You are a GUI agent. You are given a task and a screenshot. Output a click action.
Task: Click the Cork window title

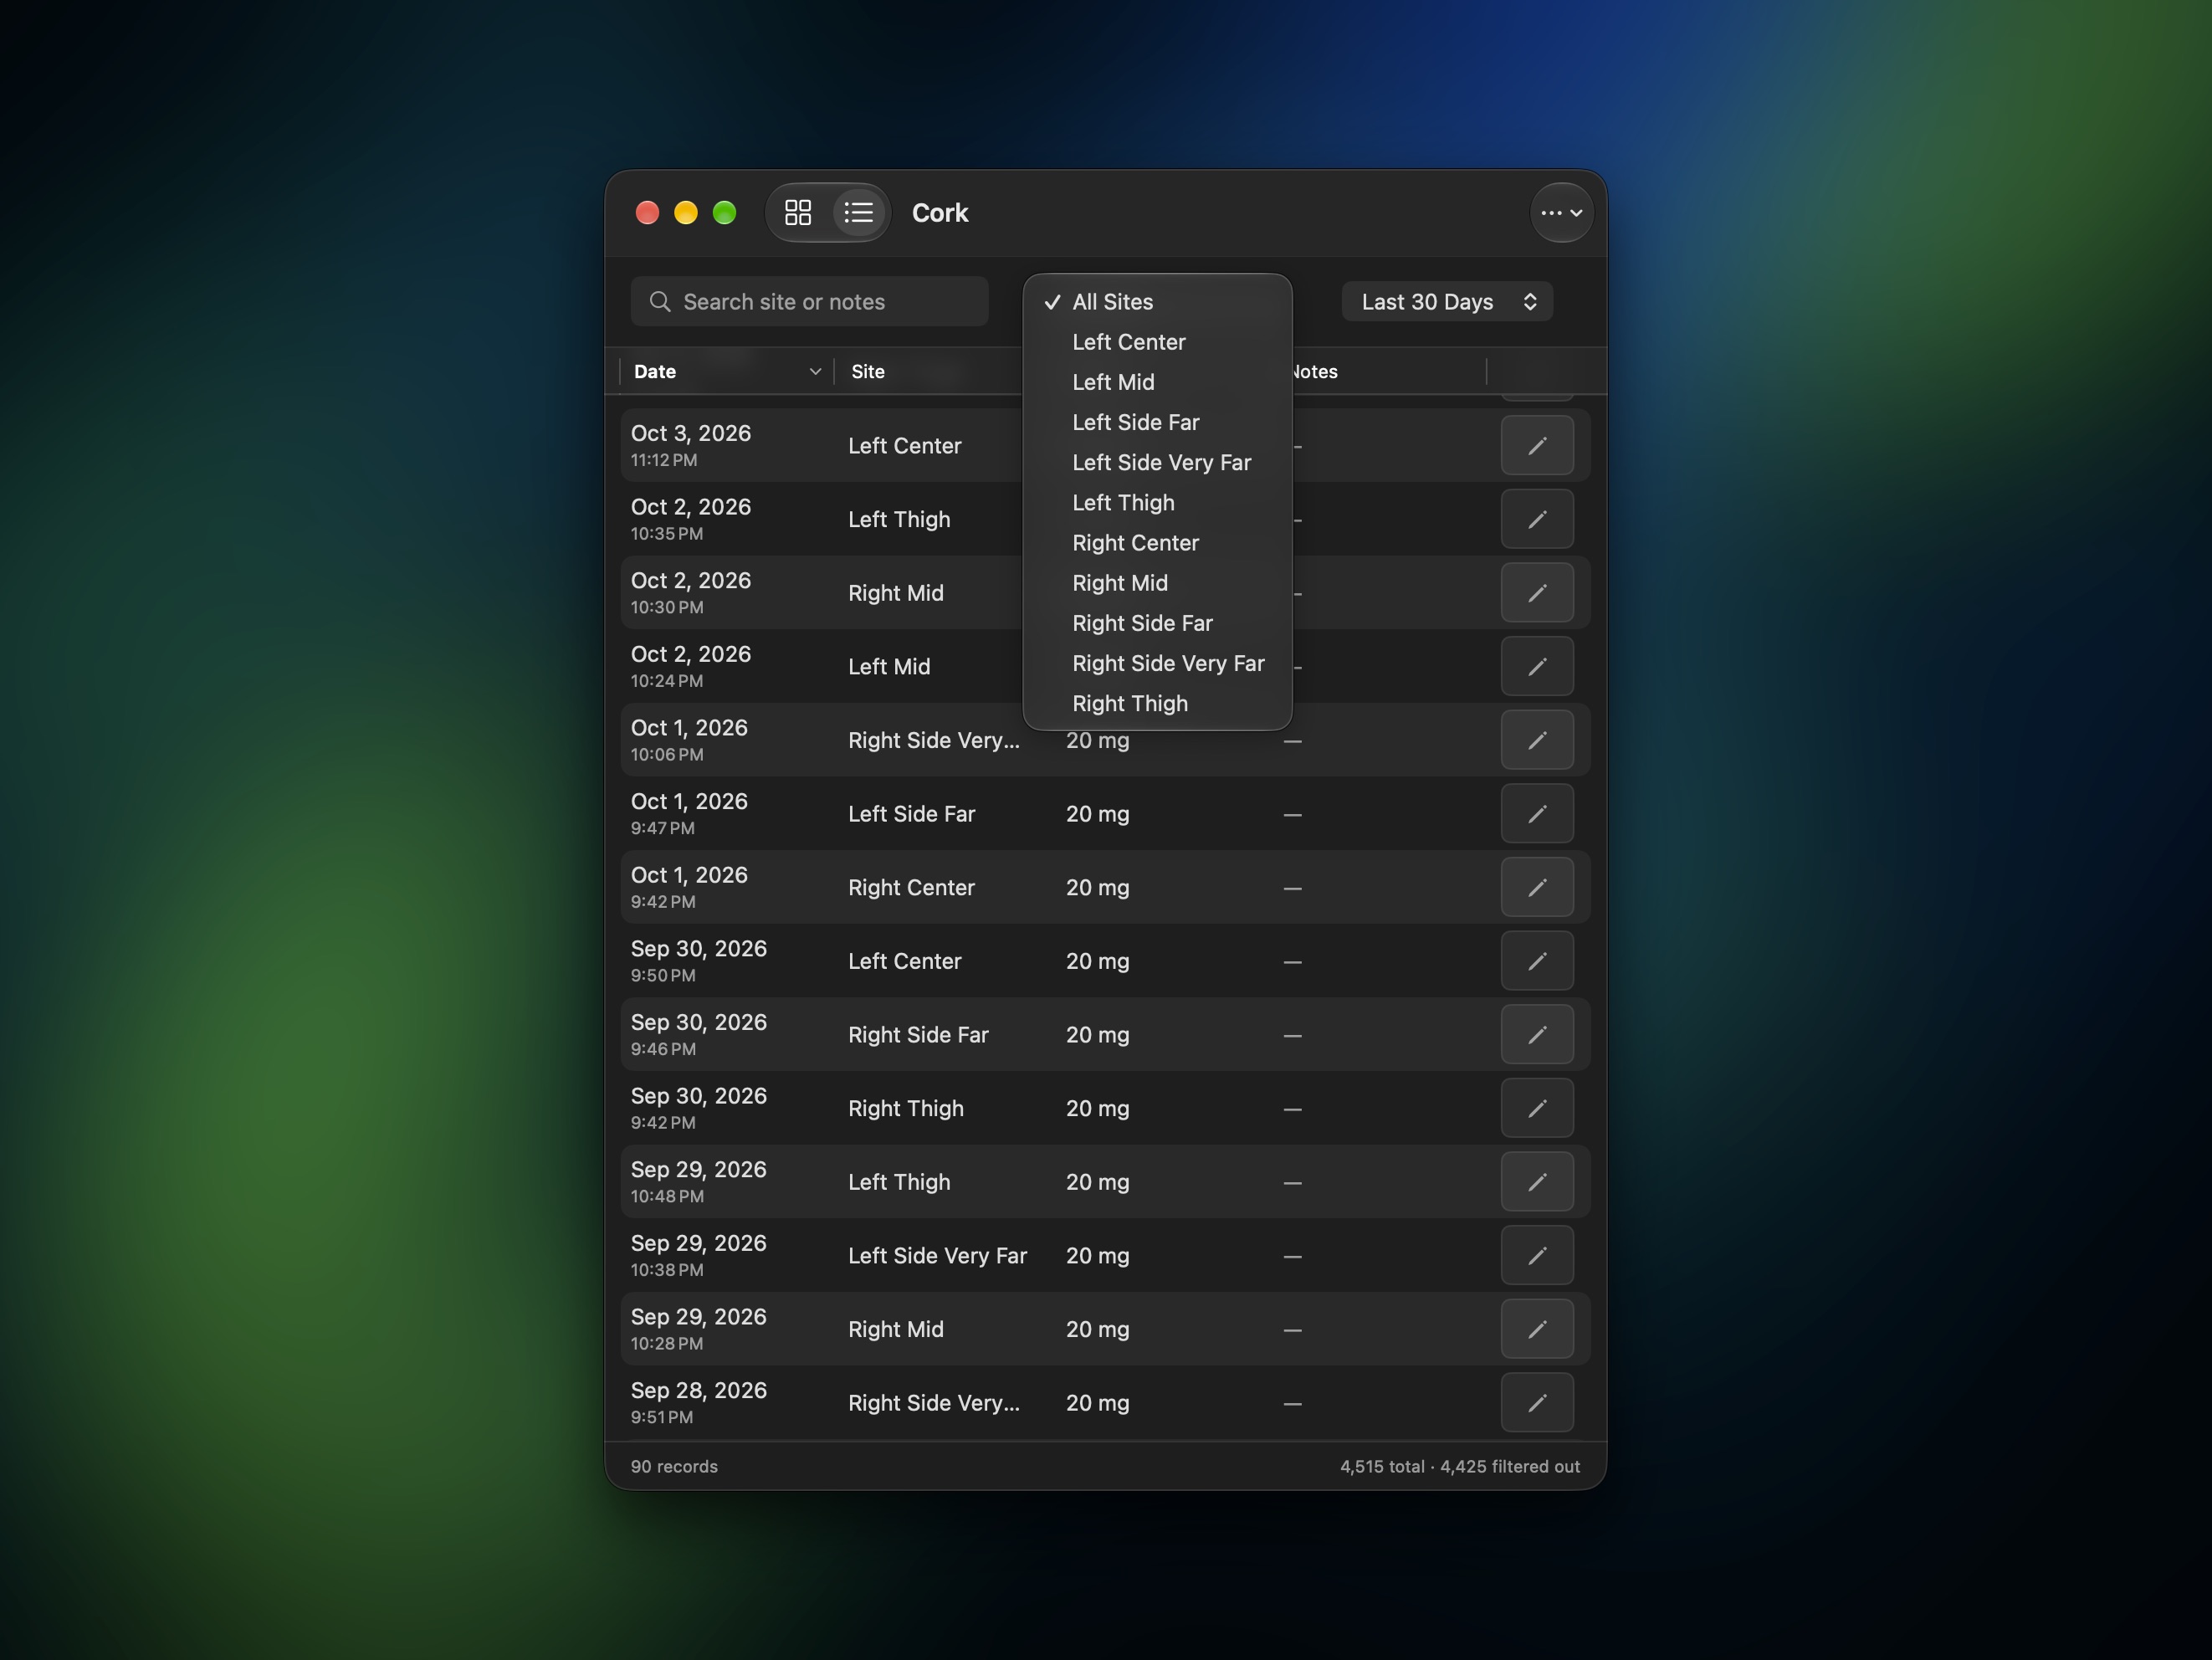(x=940, y=213)
